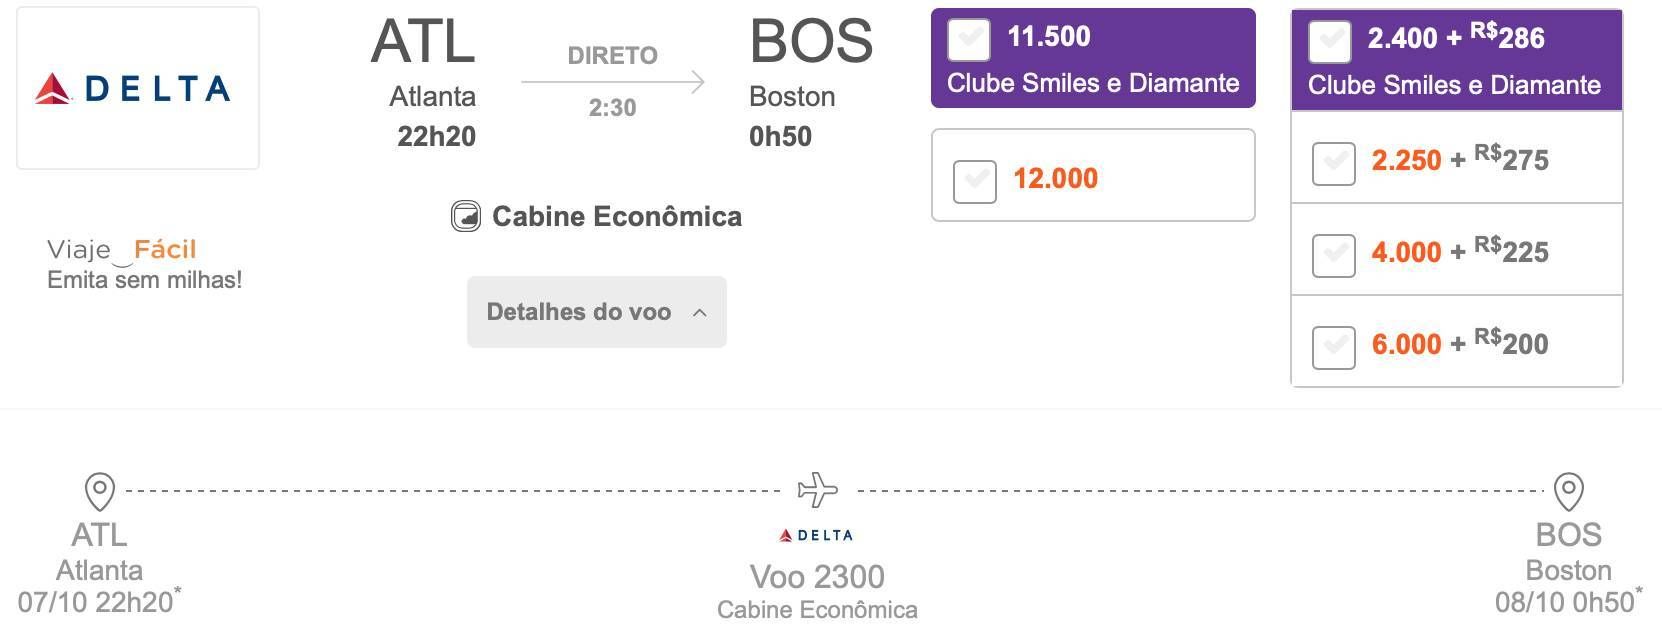Check the 12.000 miles fare option
Screen dimensions: 1662x632
975,181
